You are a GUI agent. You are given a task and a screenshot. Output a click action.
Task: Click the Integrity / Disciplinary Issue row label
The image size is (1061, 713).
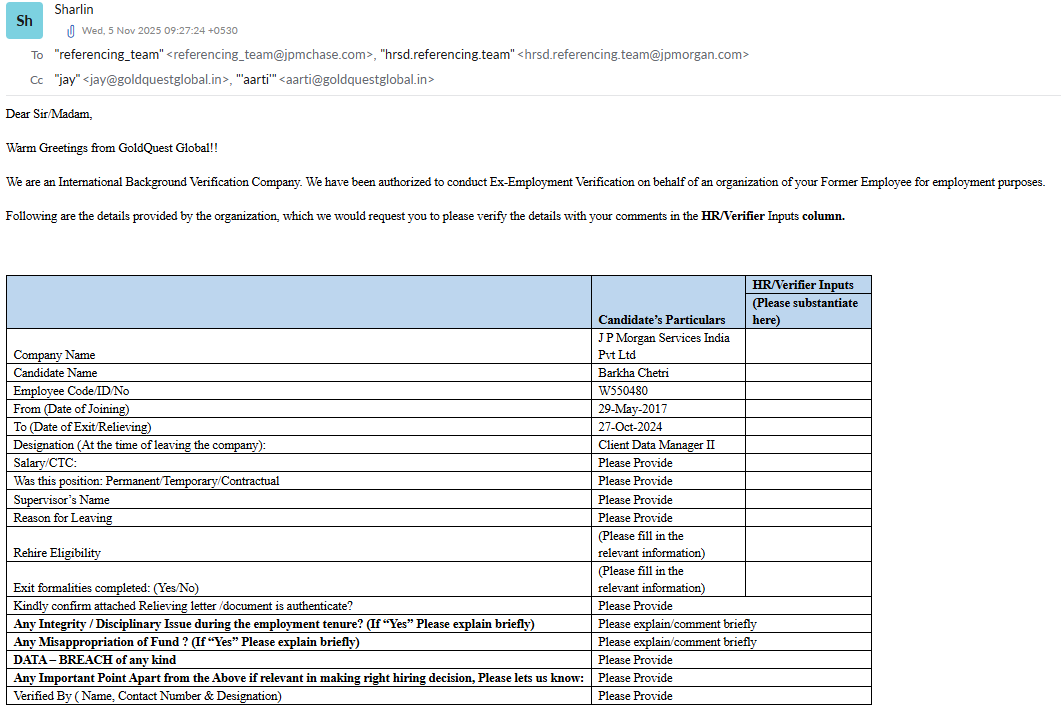coord(273,624)
